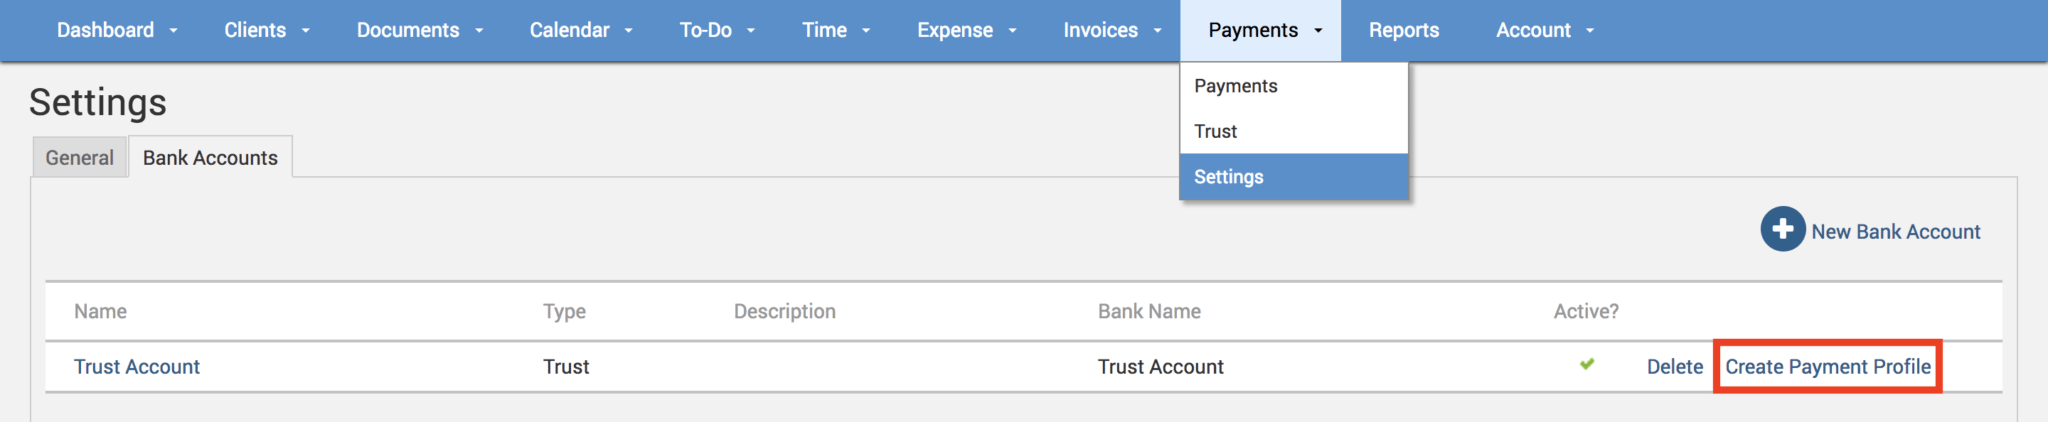Open the Invoices dropdown menu
Screen dimensions: 2048x422
(x=1111, y=30)
